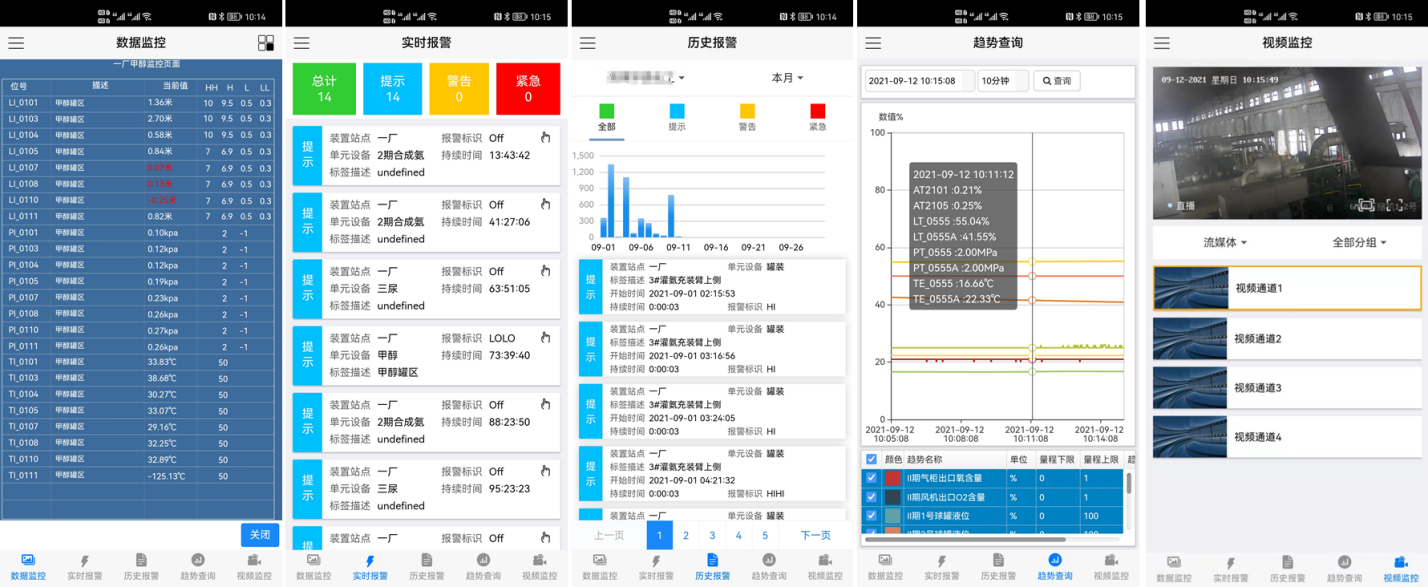Open 实时报警 from the 数据监控 screen's bottom bar
The image size is (1428, 587).
[84, 567]
